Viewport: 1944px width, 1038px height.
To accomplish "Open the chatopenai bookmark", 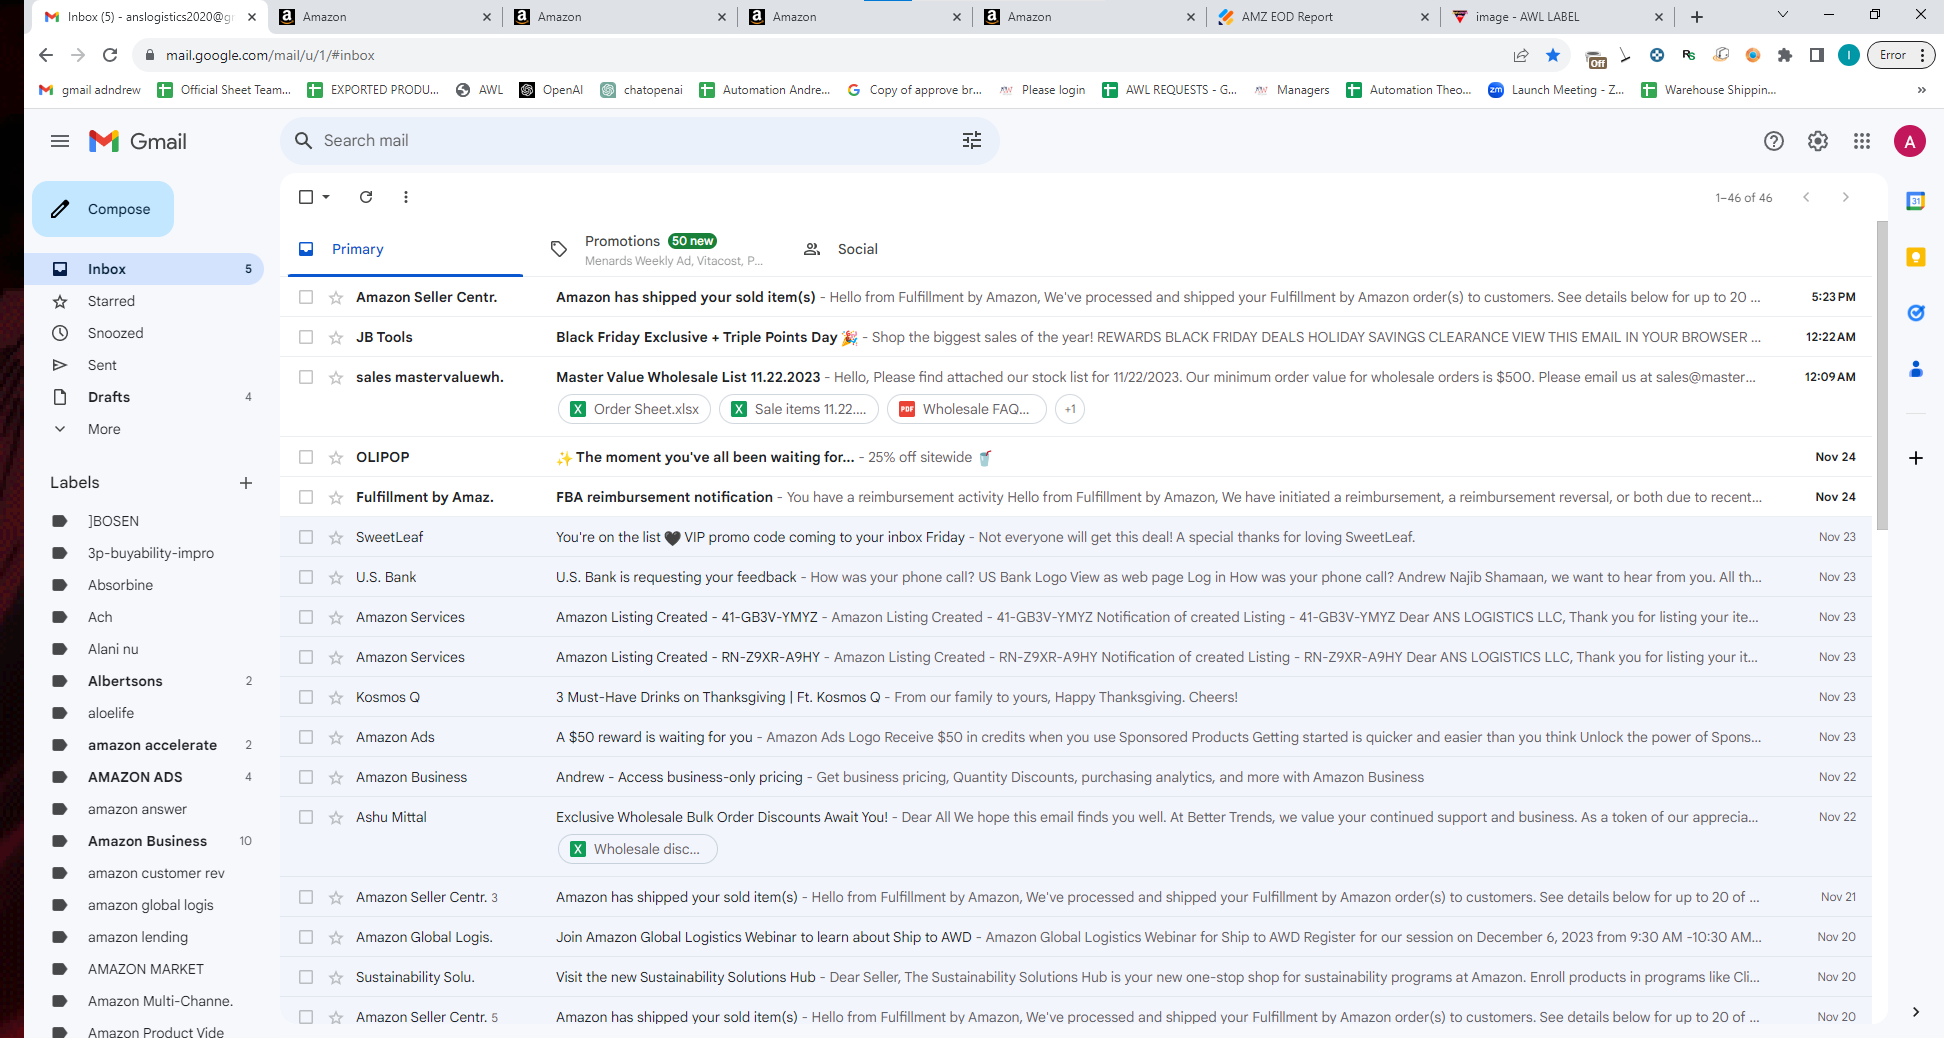I will click(x=641, y=90).
